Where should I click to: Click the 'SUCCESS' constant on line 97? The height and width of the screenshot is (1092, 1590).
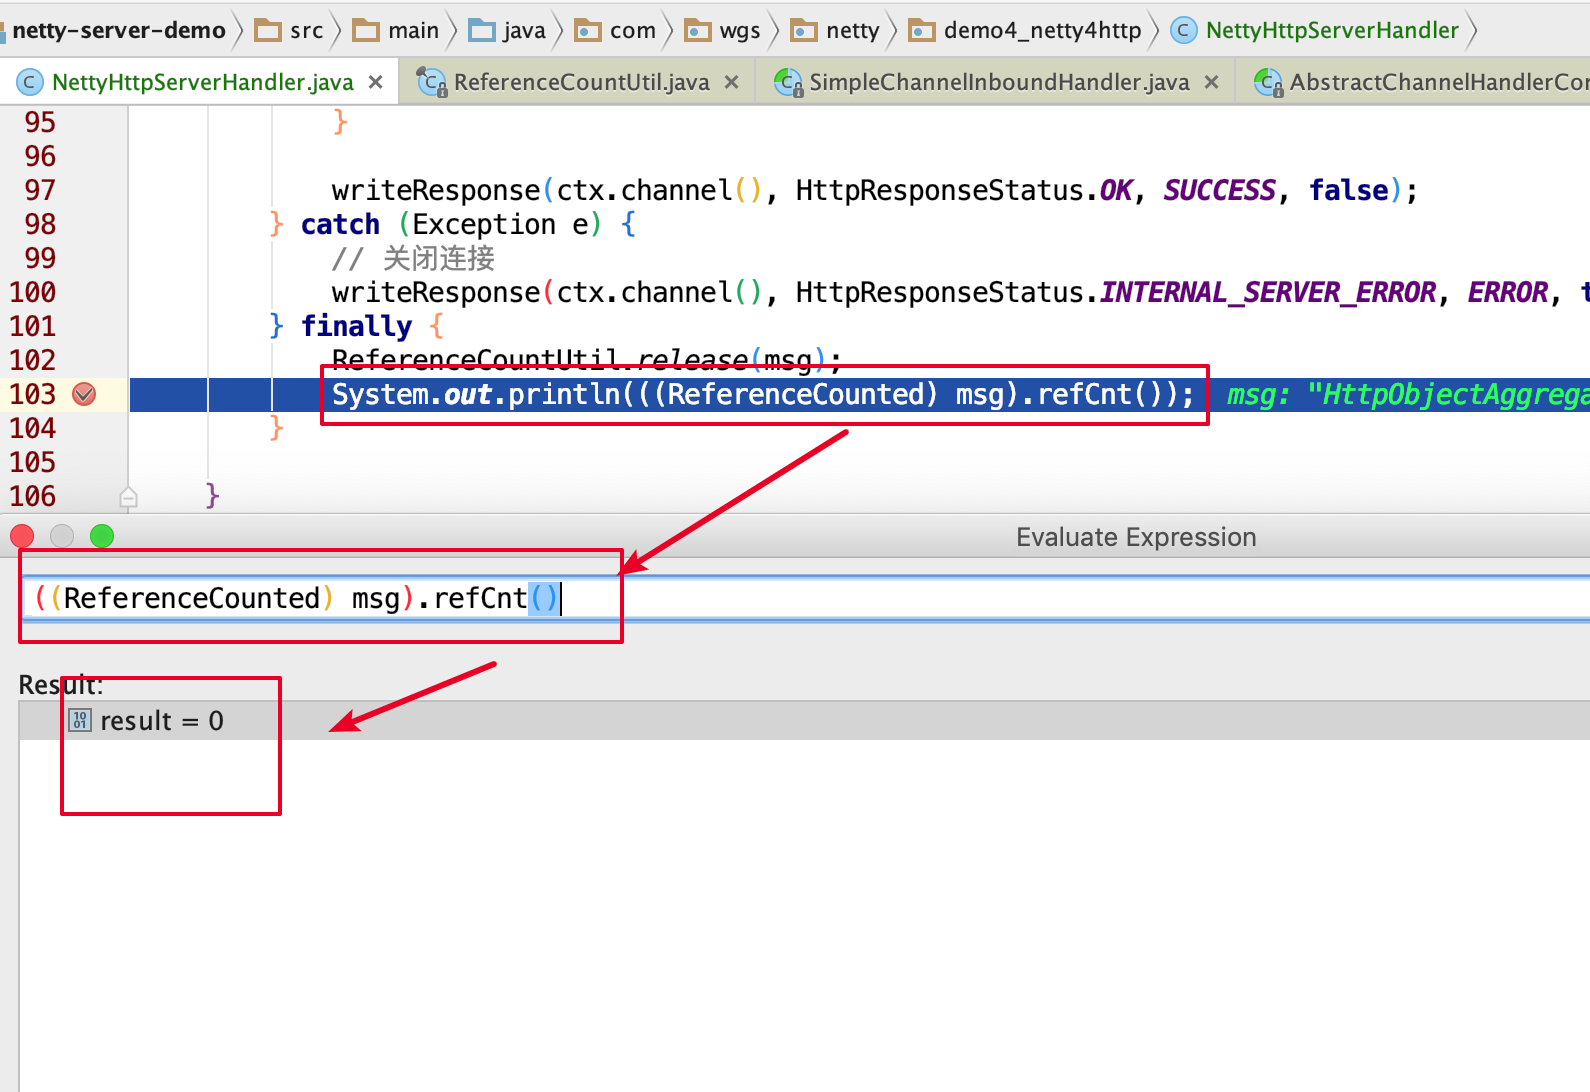1219,190
